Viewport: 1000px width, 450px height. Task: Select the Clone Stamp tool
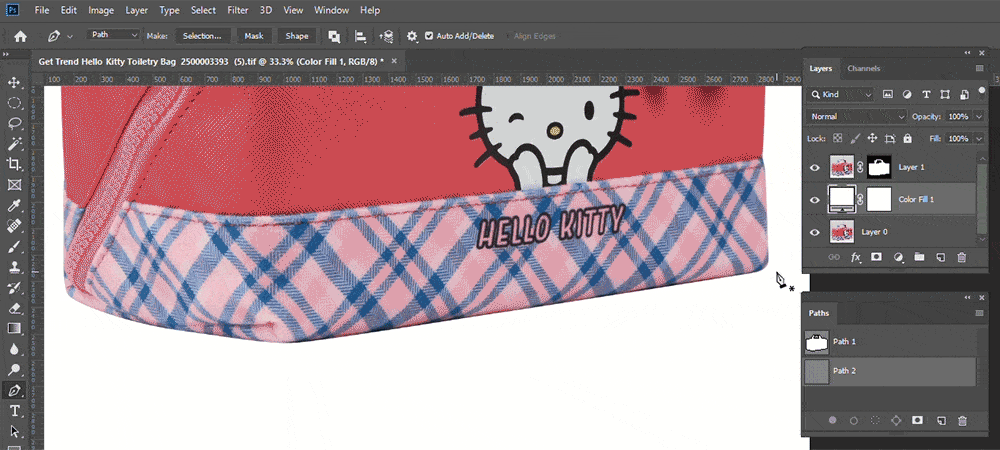pos(14,267)
